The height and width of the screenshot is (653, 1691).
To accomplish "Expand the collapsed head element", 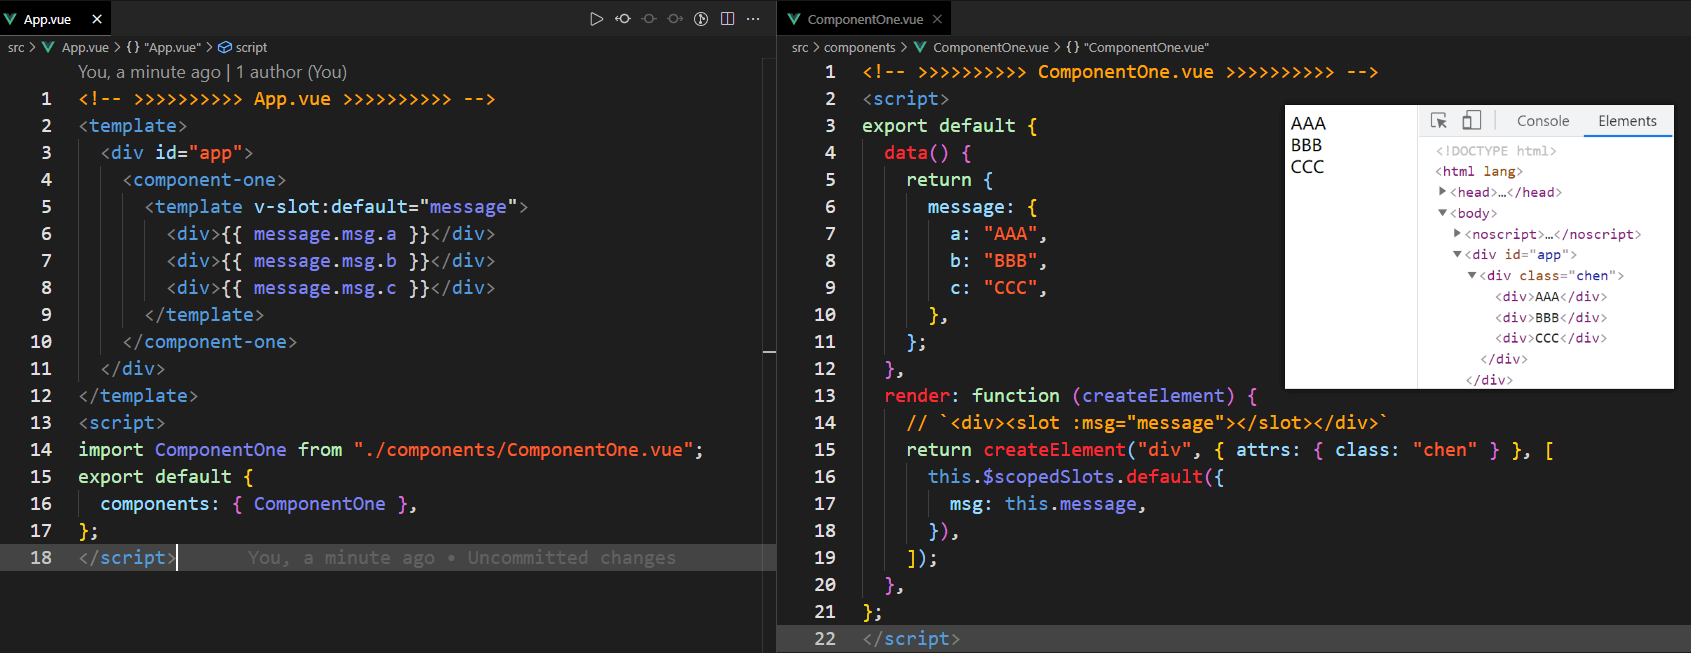I will (x=1442, y=192).
